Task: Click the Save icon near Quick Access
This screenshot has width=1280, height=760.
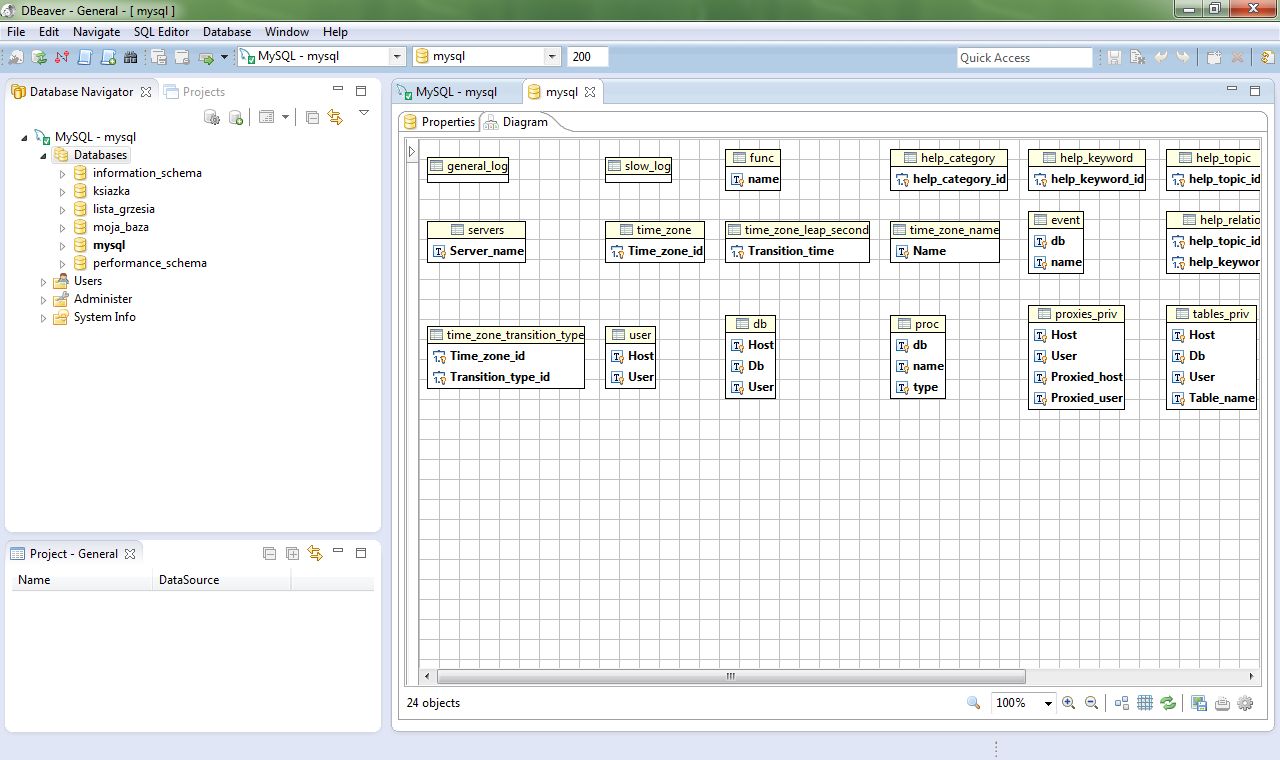Action: coord(1114,57)
